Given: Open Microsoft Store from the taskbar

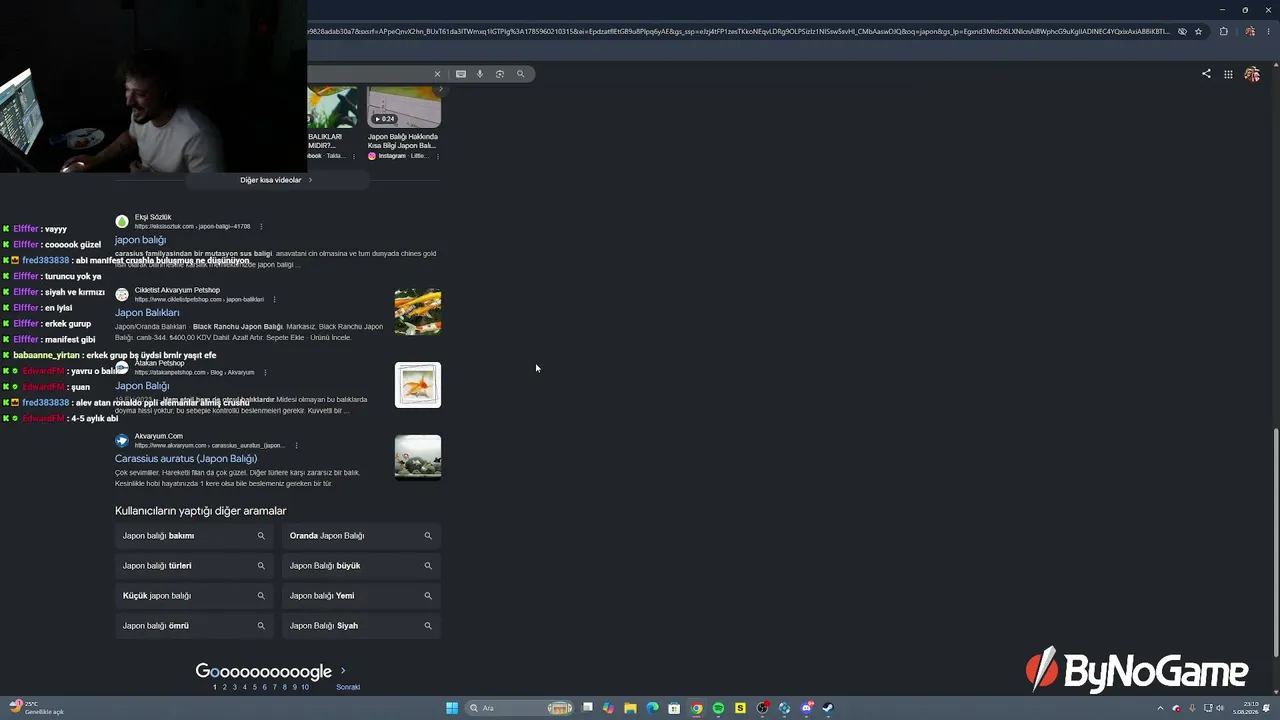Looking at the screenshot, I should click(x=674, y=708).
